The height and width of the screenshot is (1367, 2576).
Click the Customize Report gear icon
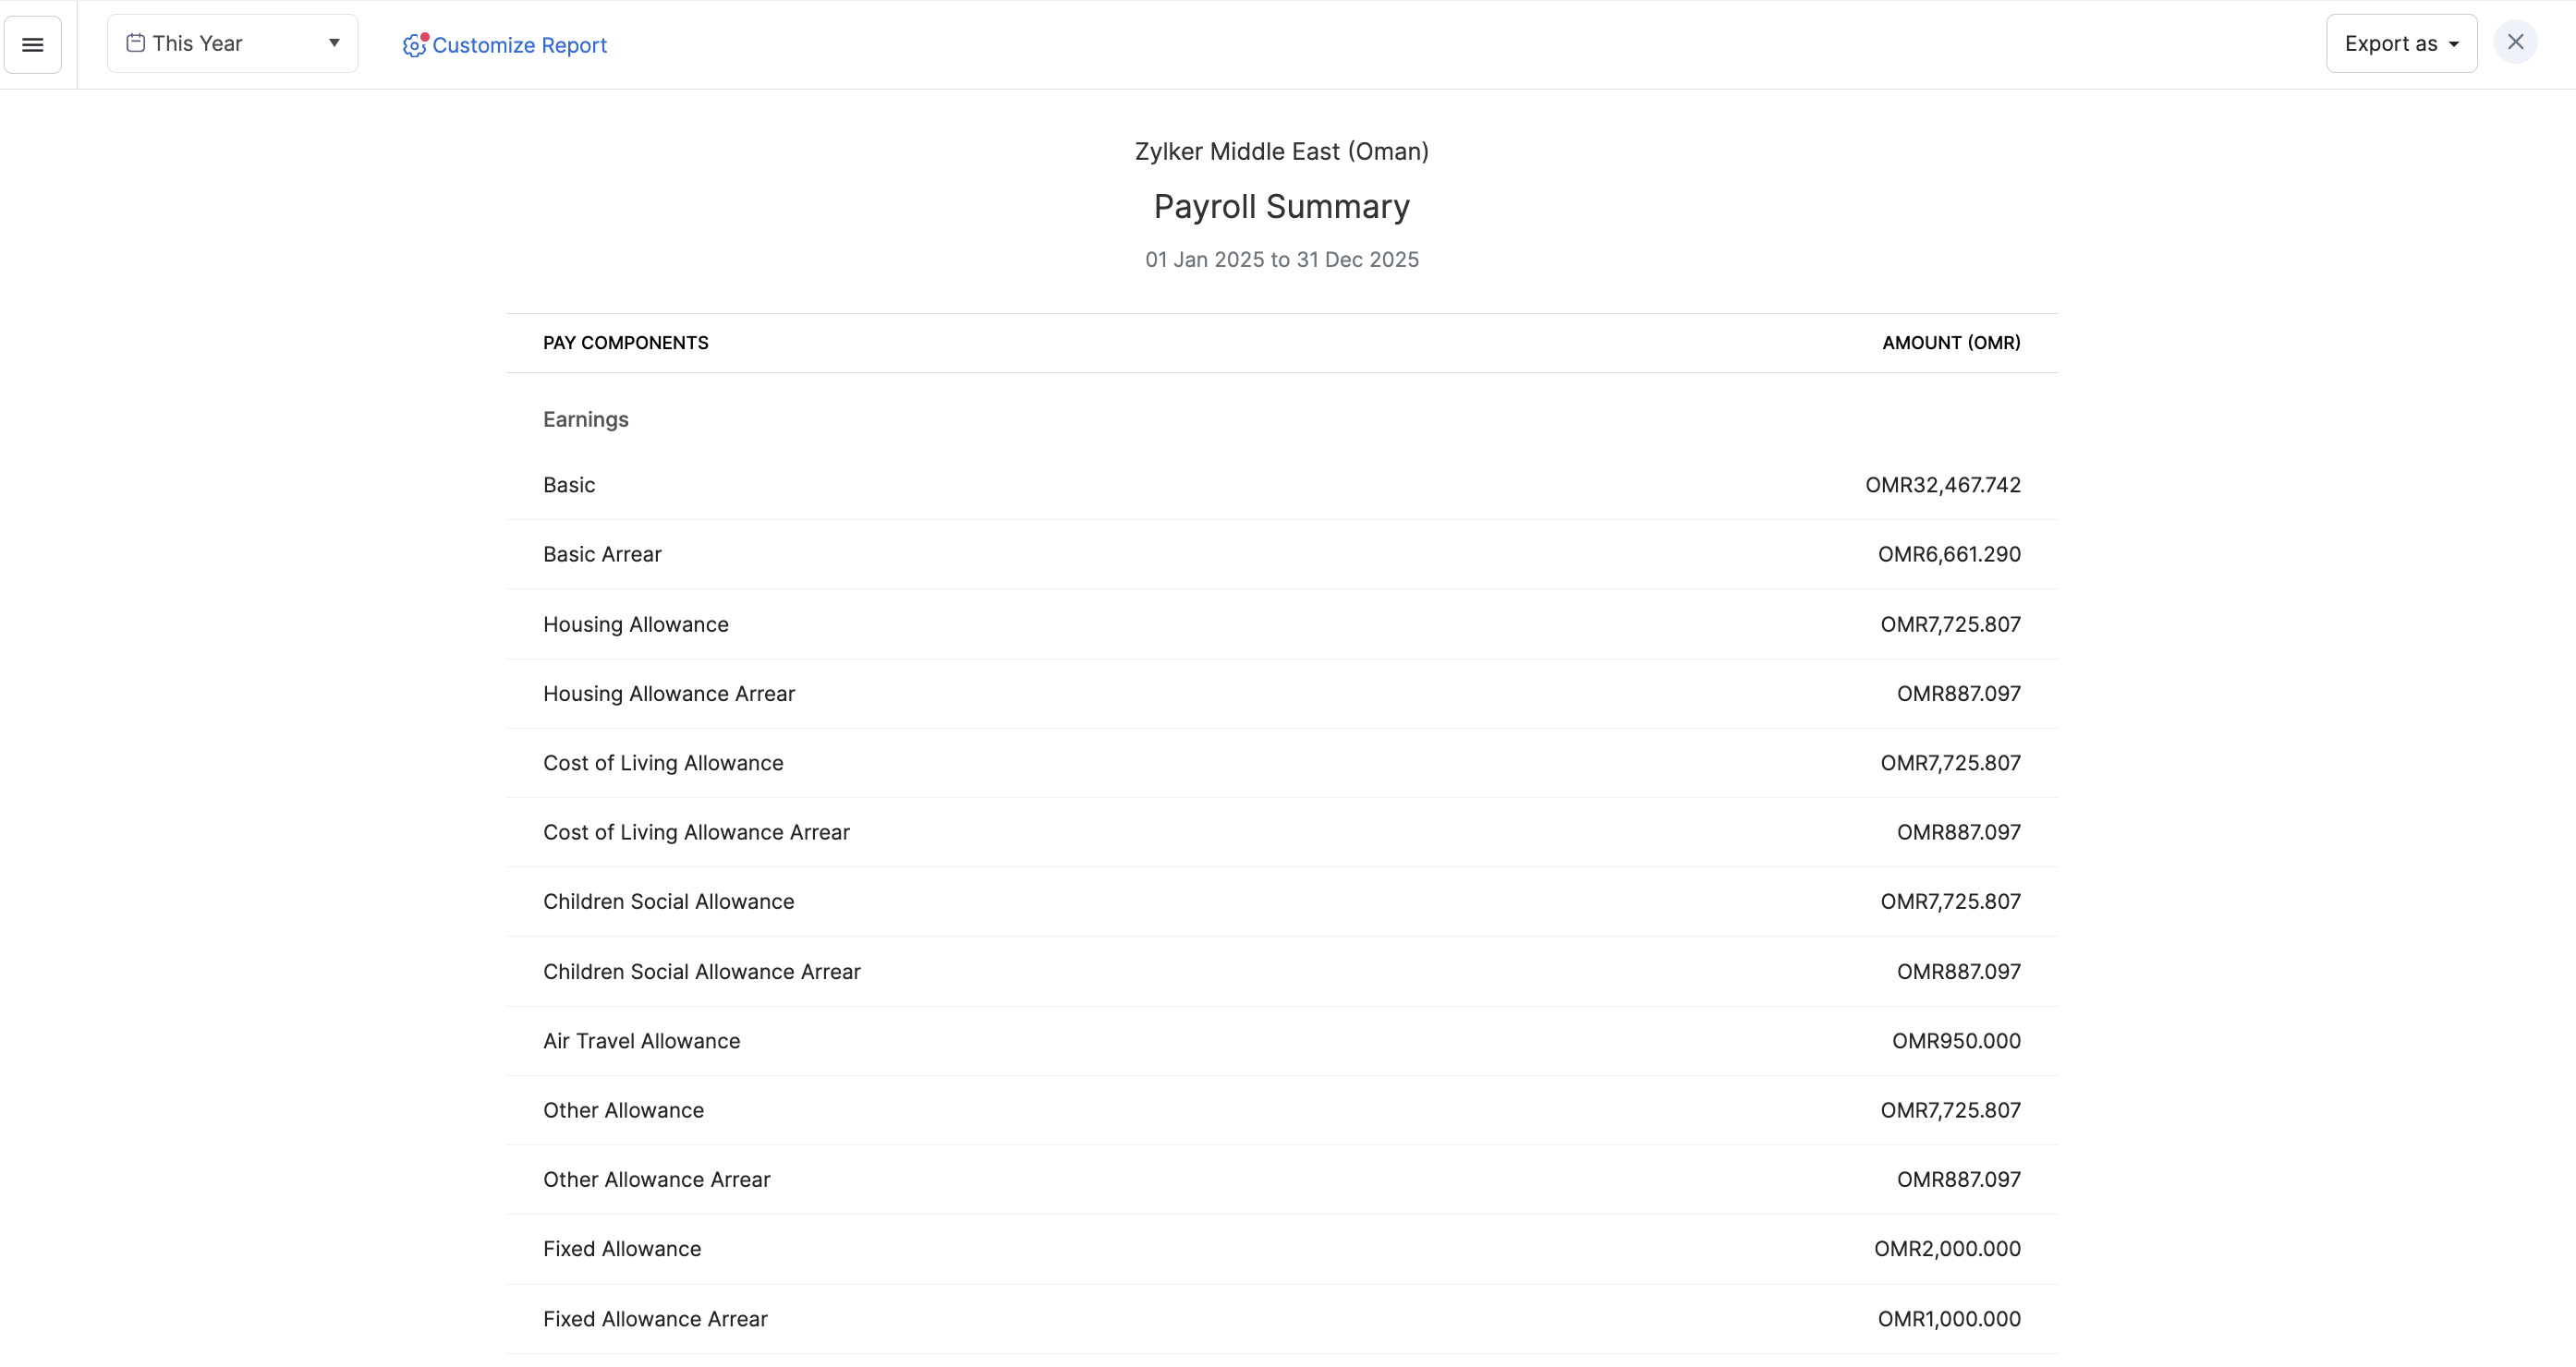pos(414,45)
